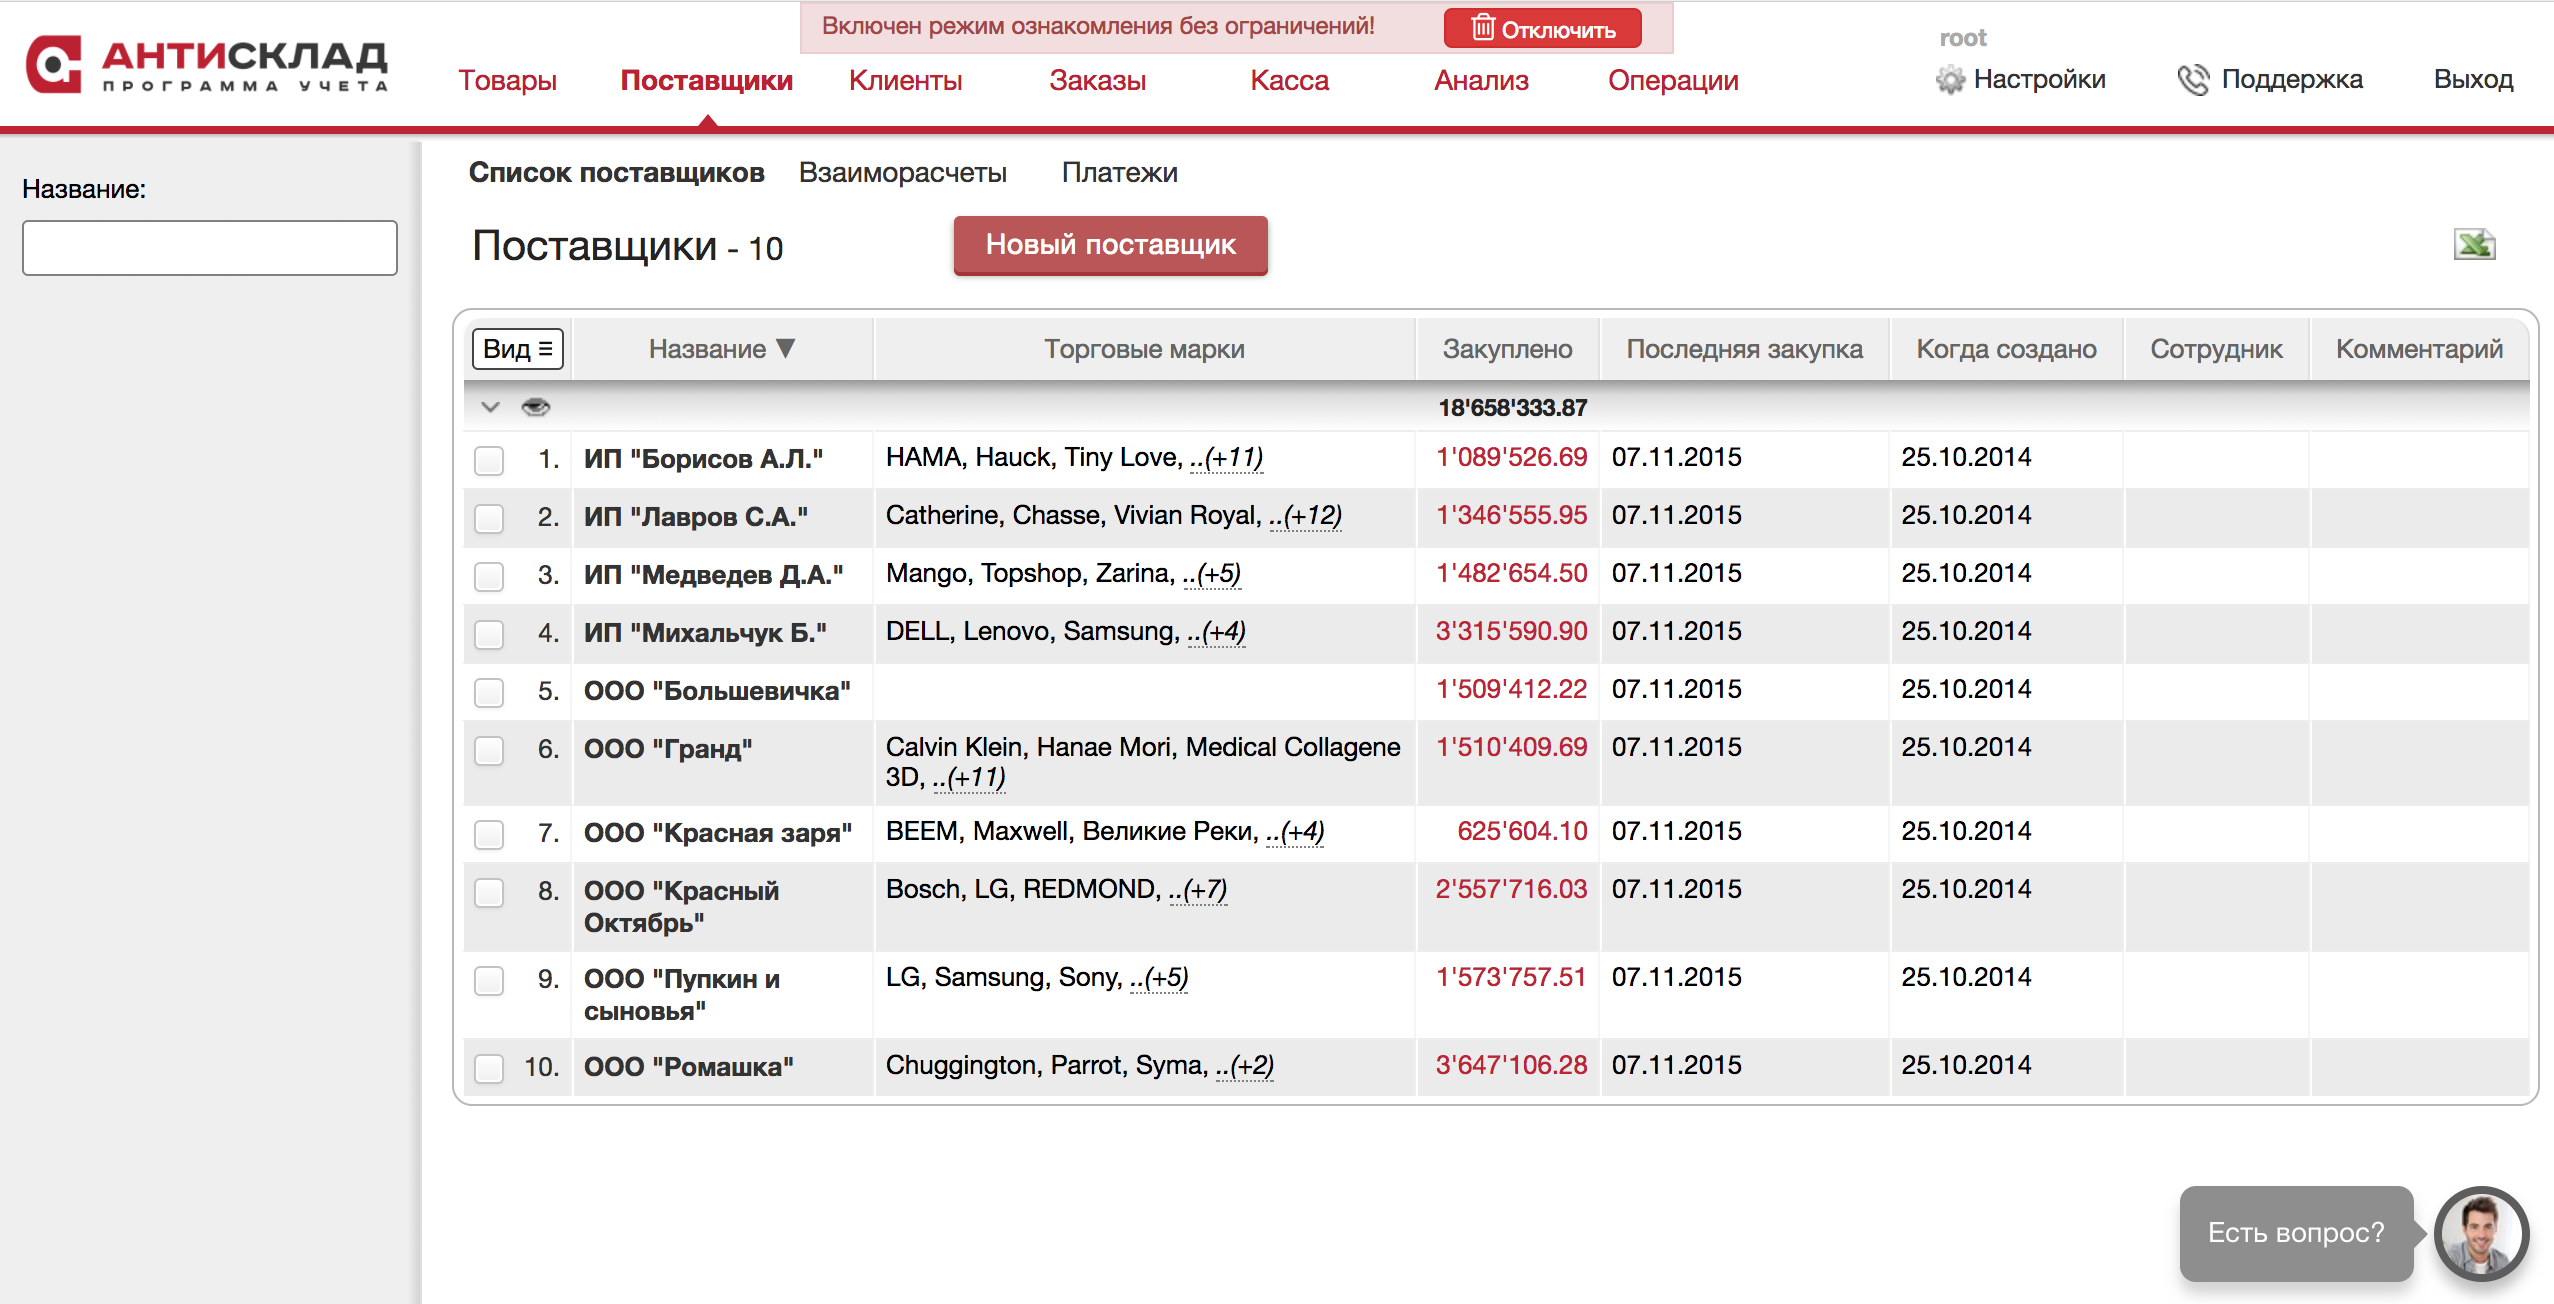The image size is (2554, 1304).
Task: Expand the chevron in the totals row
Action: pos(490,407)
